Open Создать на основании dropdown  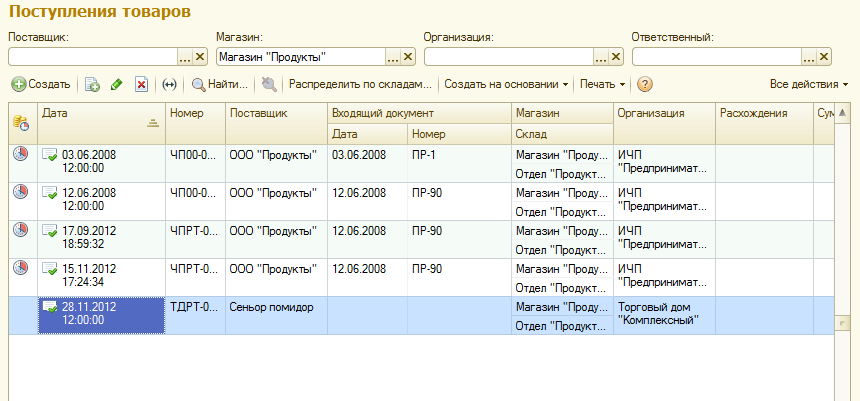(x=506, y=84)
